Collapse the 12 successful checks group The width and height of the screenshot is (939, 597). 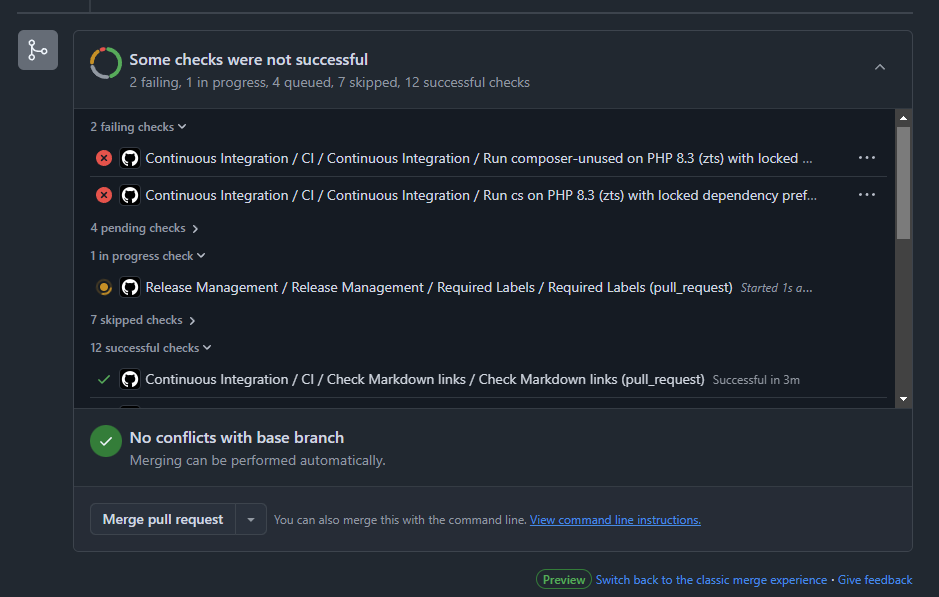click(151, 348)
